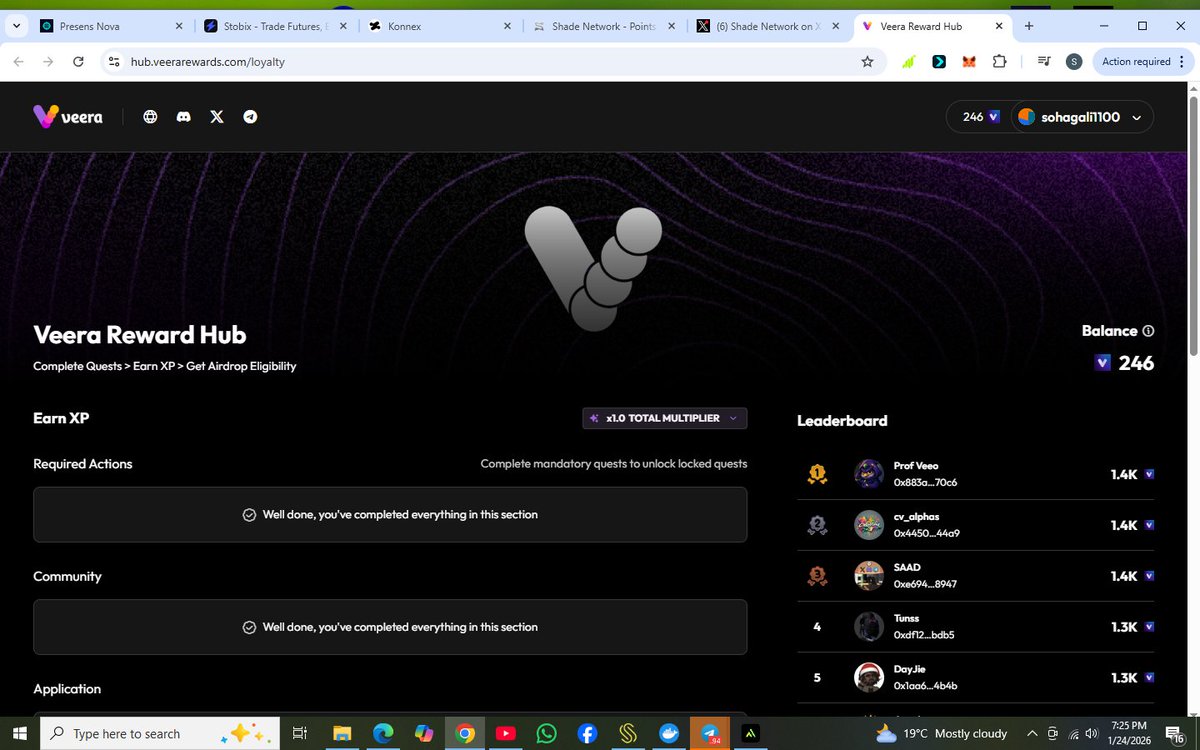Click cv_alphas leaderboard entry
This screenshot has width=1200, height=750.
pos(976,525)
